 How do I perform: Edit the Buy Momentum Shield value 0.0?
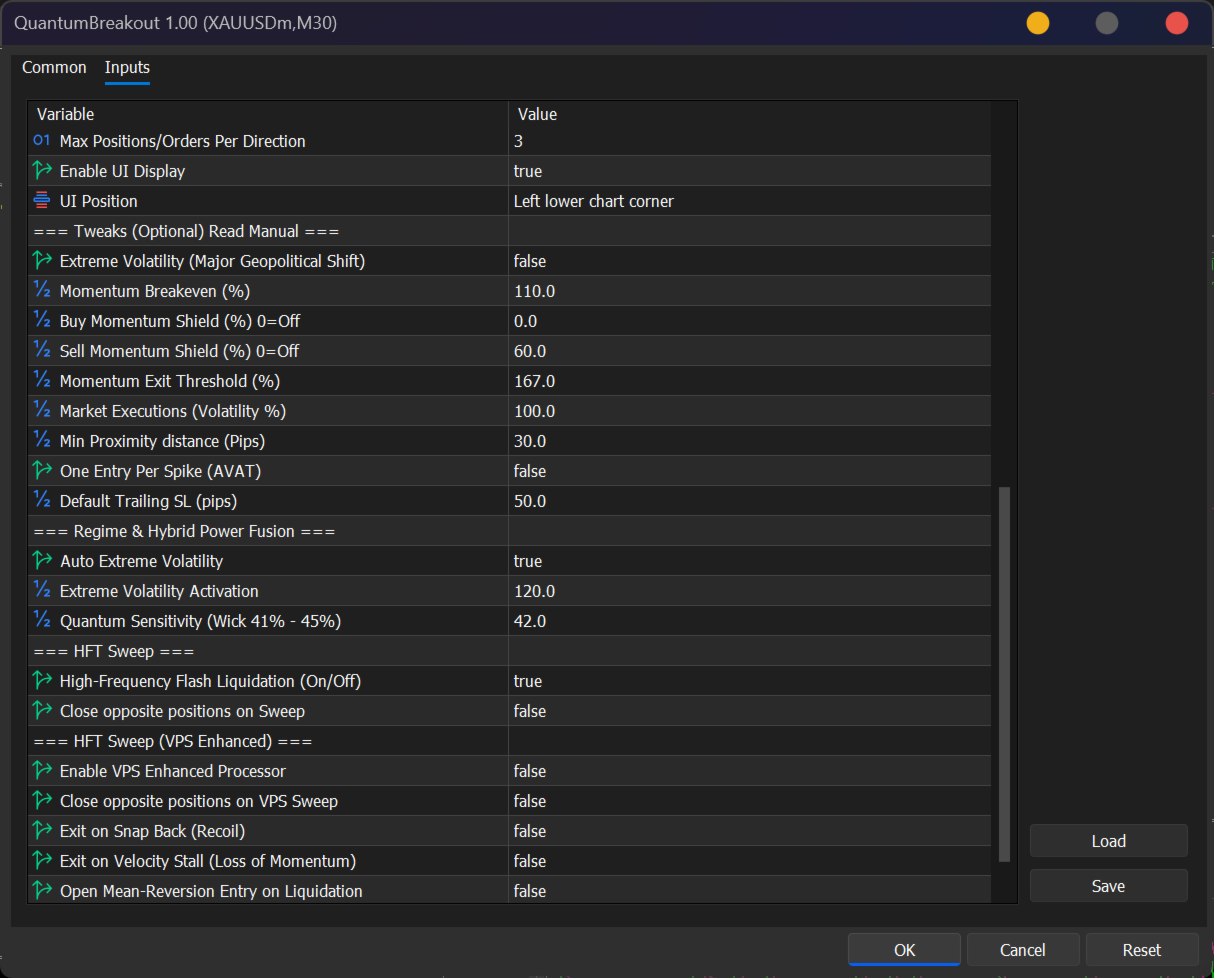point(749,321)
